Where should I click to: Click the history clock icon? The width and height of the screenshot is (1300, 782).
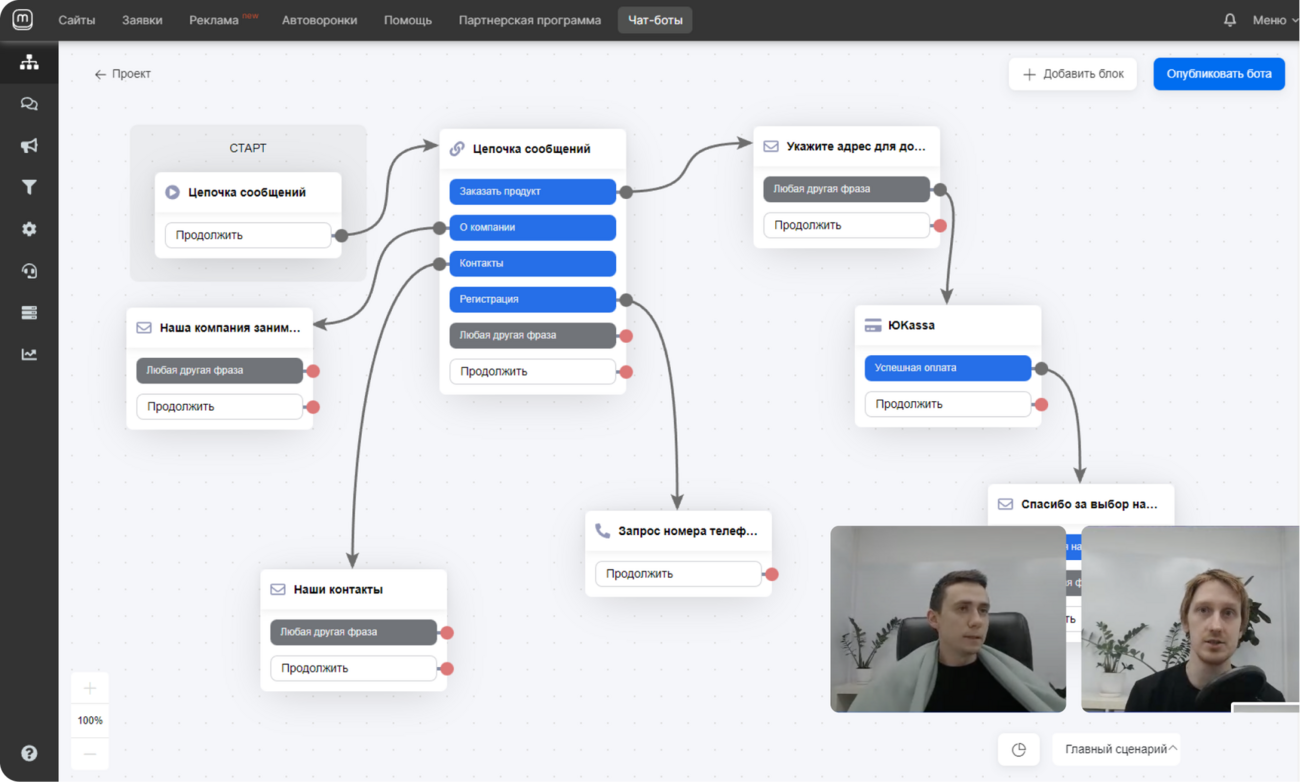pyautogui.click(x=1019, y=749)
